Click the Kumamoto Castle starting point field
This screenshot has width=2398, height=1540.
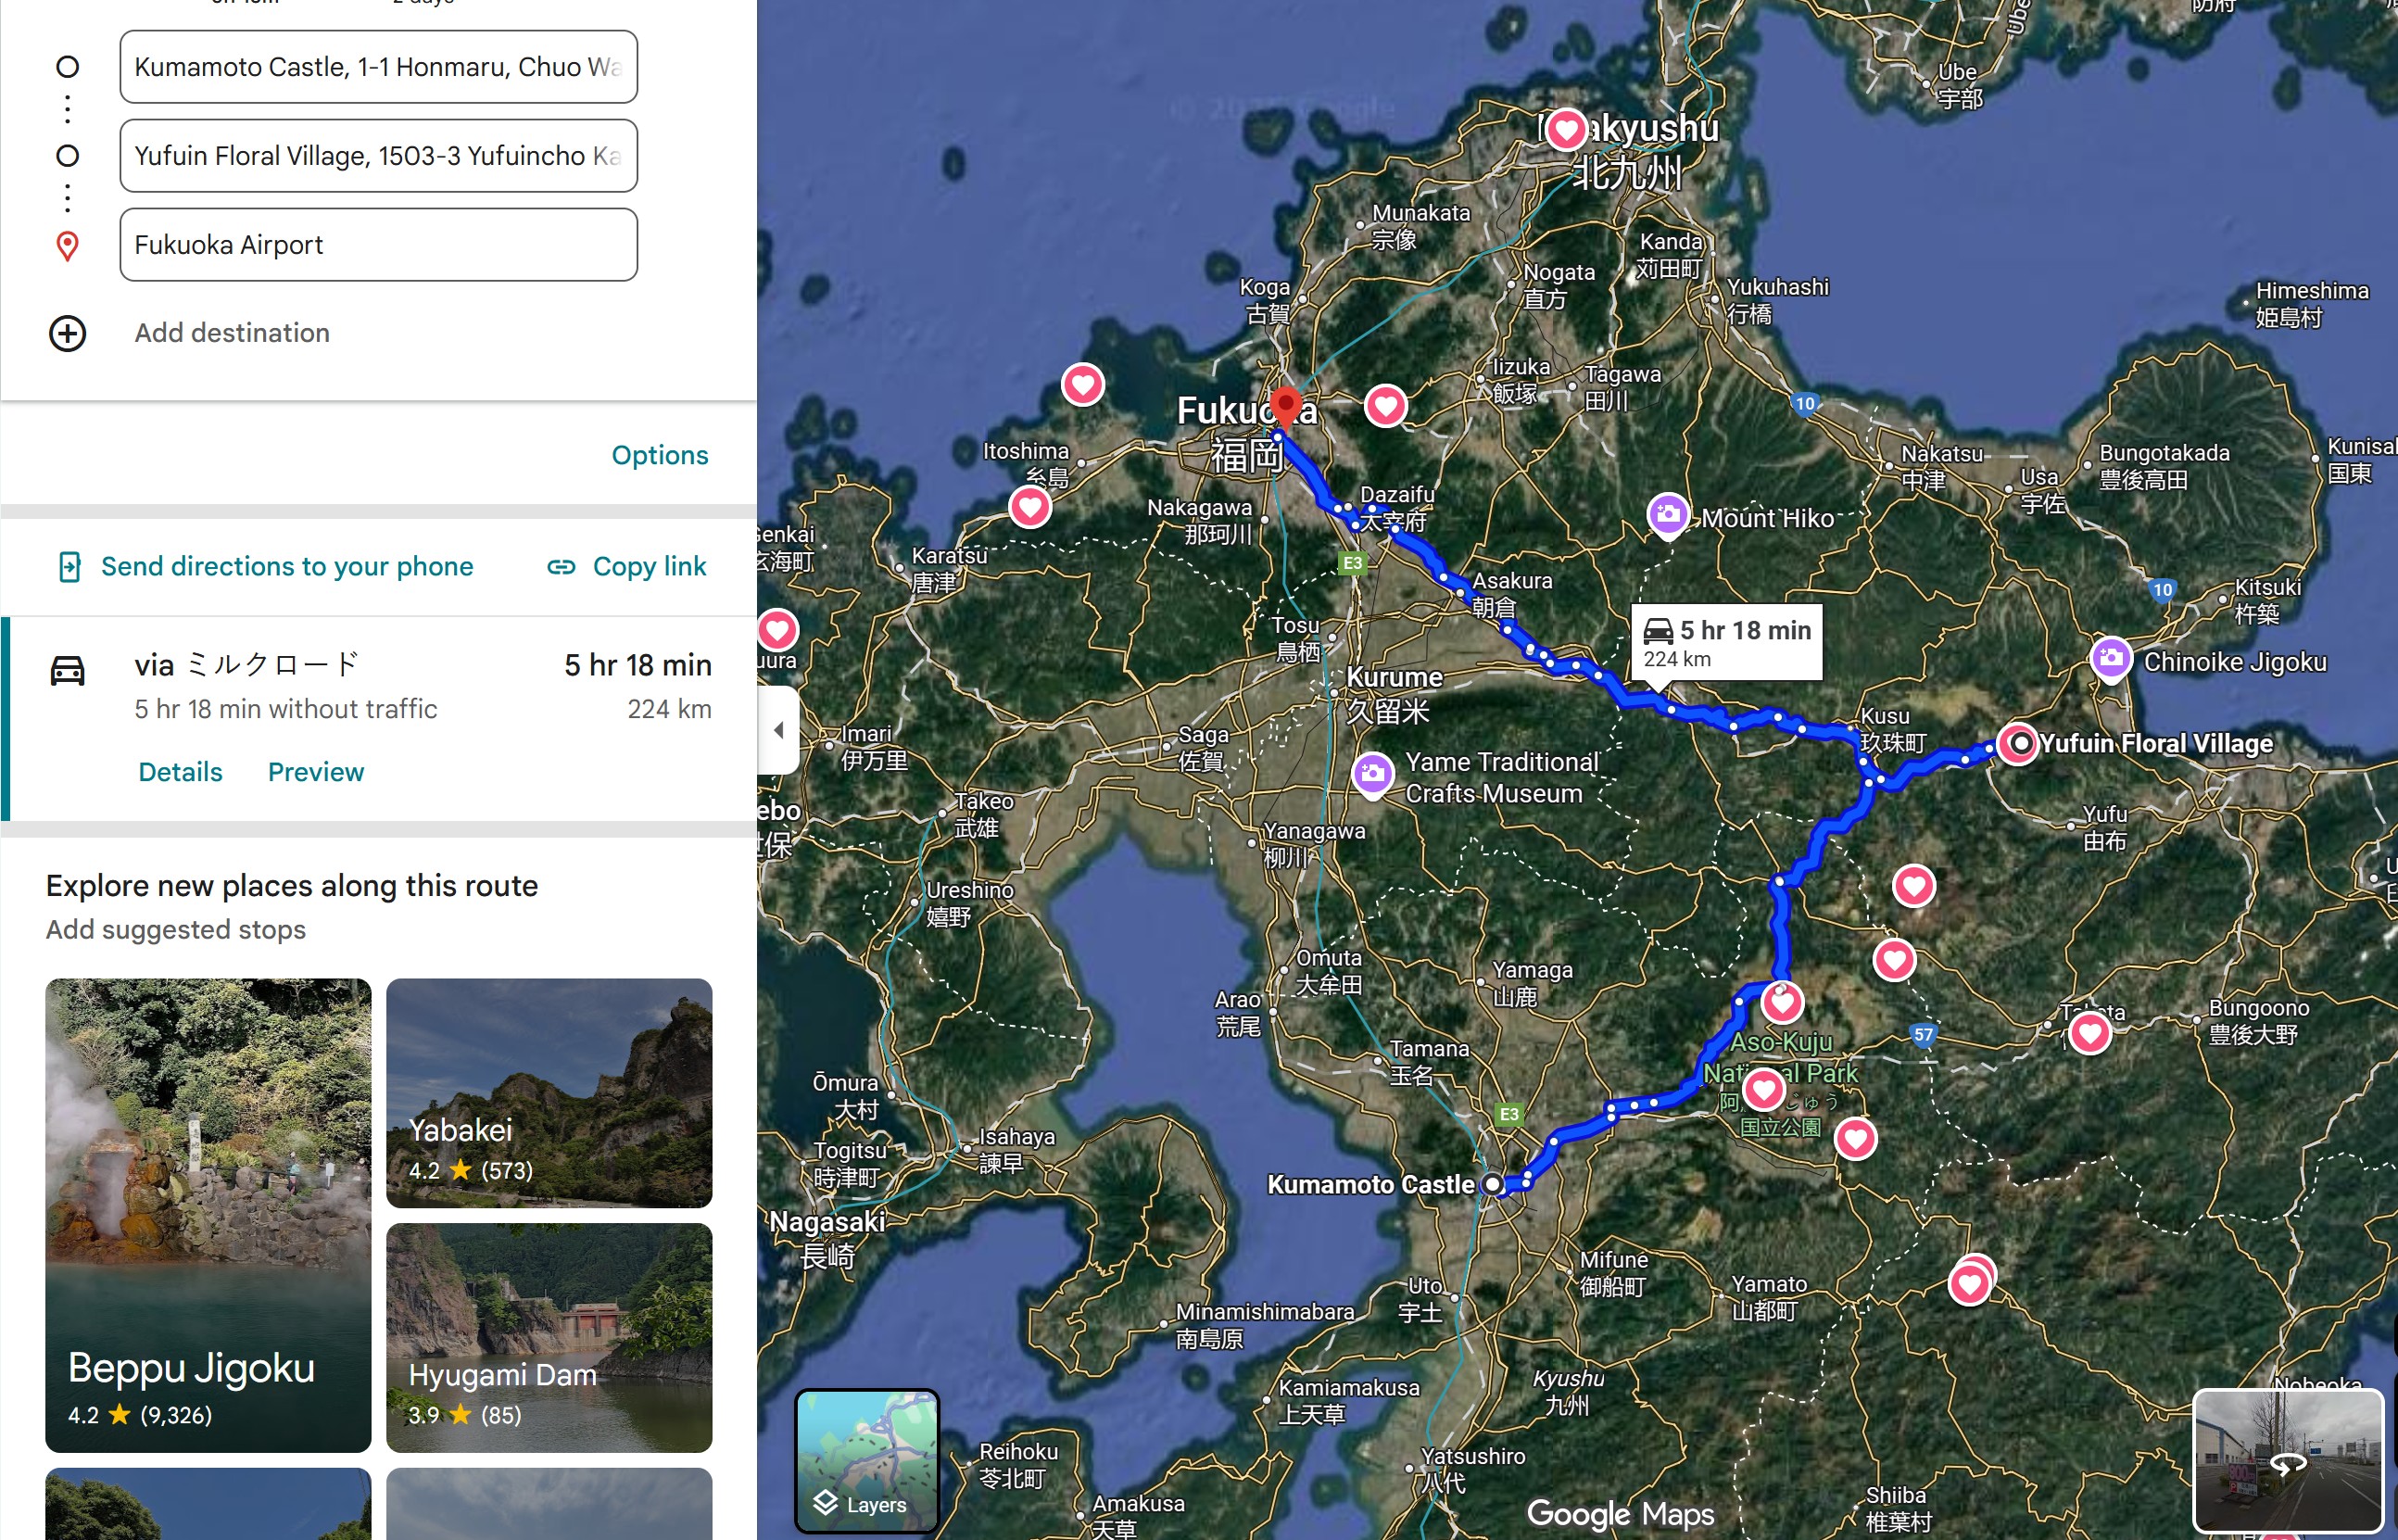click(378, 67)
